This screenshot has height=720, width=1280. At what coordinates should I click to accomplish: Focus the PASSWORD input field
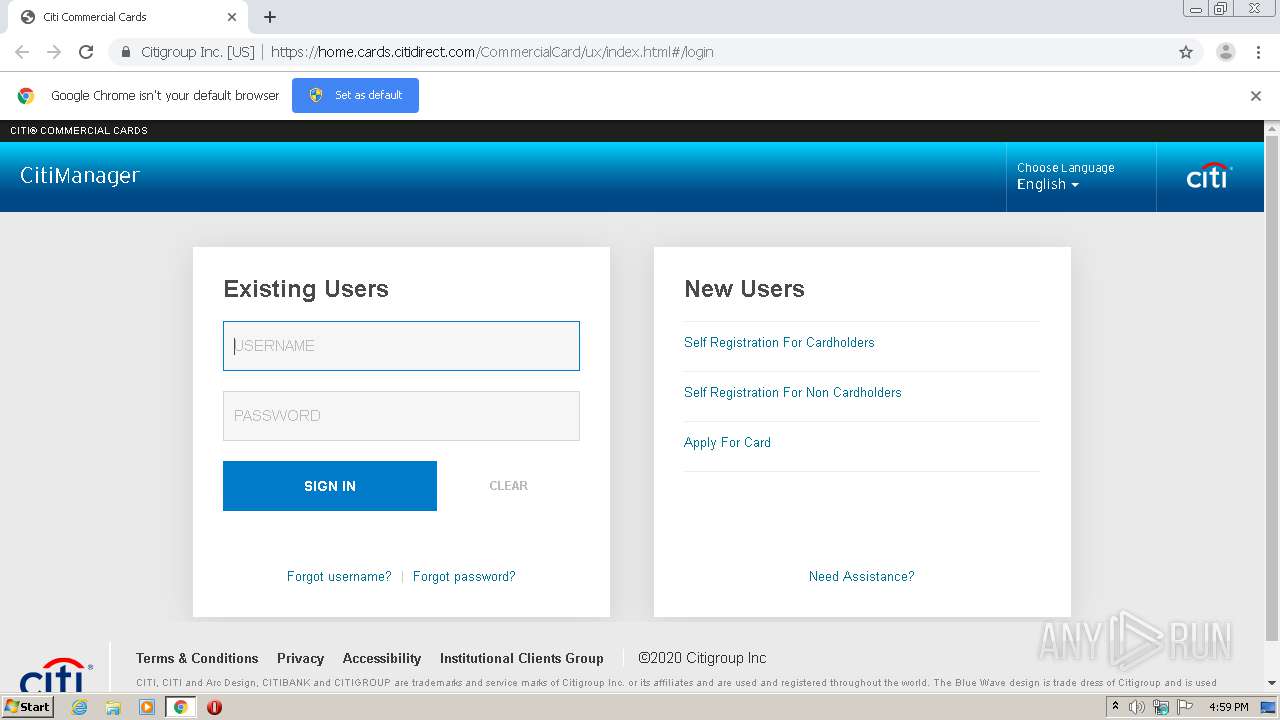[401, 416]
